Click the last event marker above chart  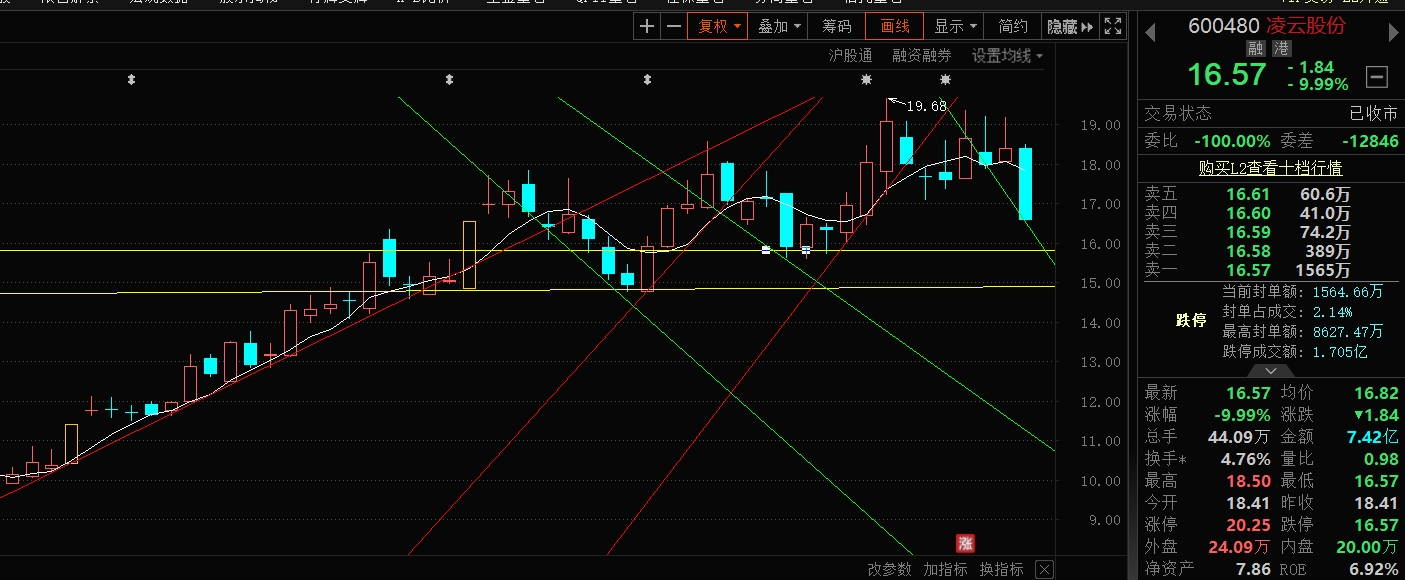(x=945, y=79)
